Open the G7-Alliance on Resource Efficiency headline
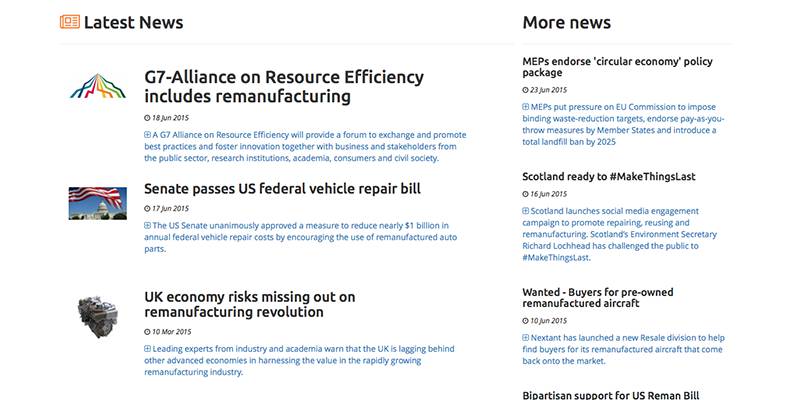 (284, 86)
